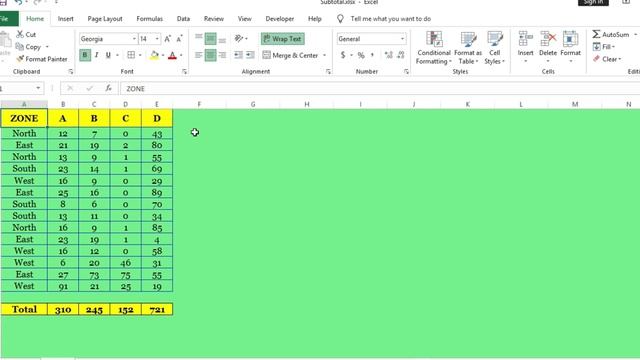This screenshot has height=360, width=640.
Task: Open Fill Color dropdown arrow
Action: 163,55
